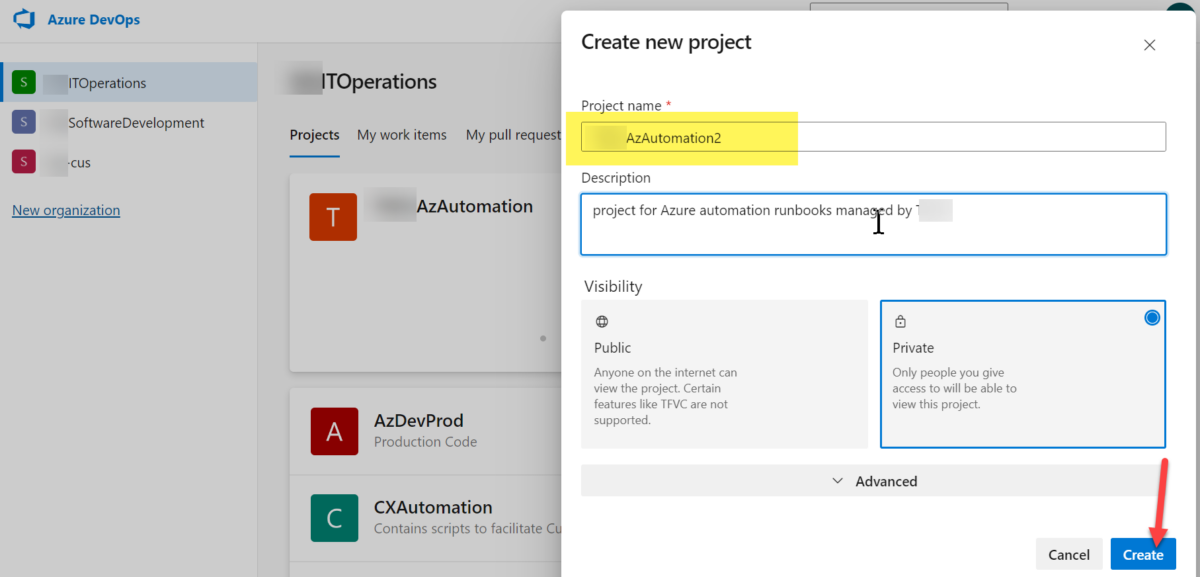The image size is (1200, 577).
Task: Open Azure DevOps home link text
Action: [93, 20]
